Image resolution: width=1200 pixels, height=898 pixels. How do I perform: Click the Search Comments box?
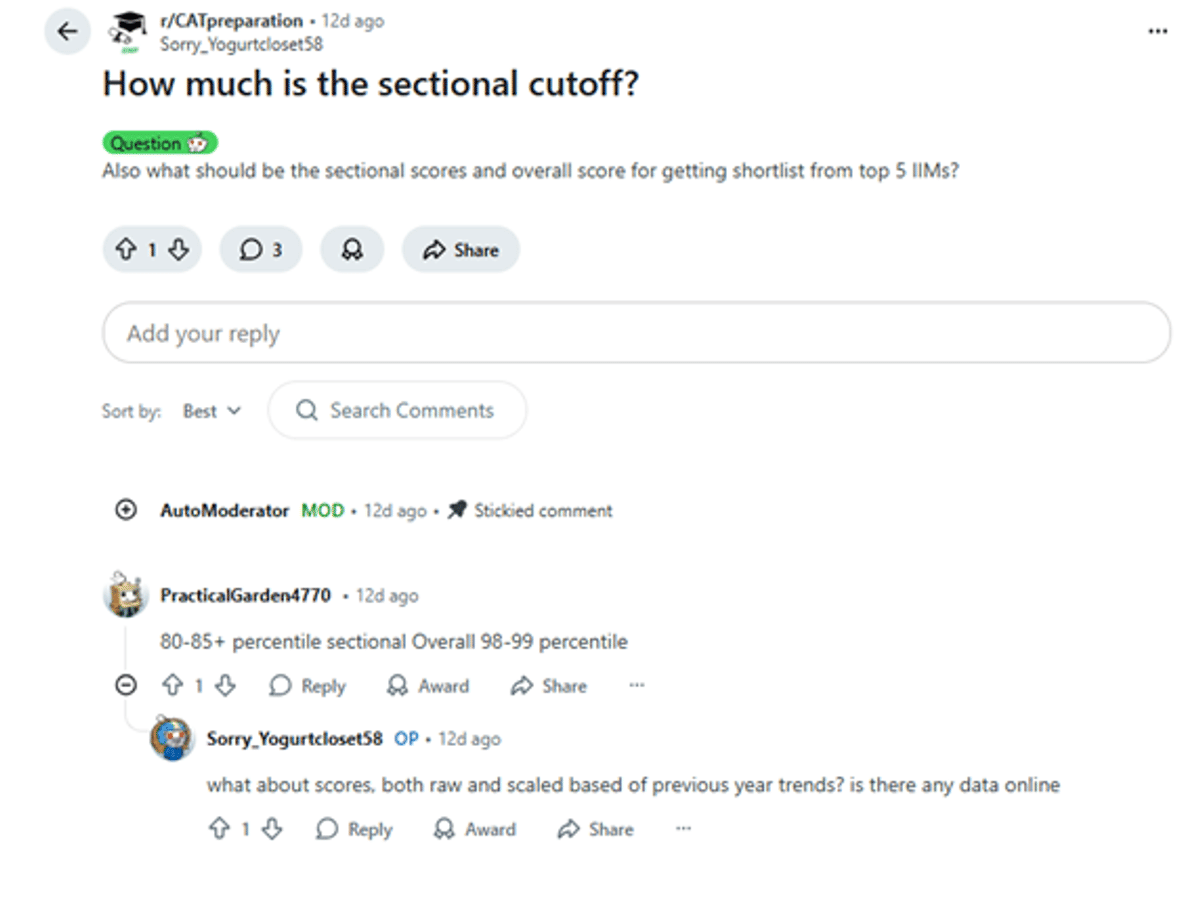pos(397,411)
